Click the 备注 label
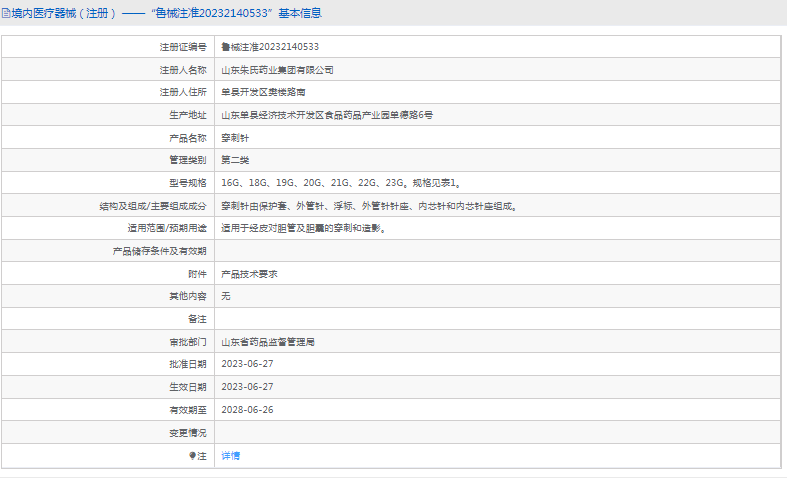Viewport: 787px width, 478px height. (x=197, y=319)
